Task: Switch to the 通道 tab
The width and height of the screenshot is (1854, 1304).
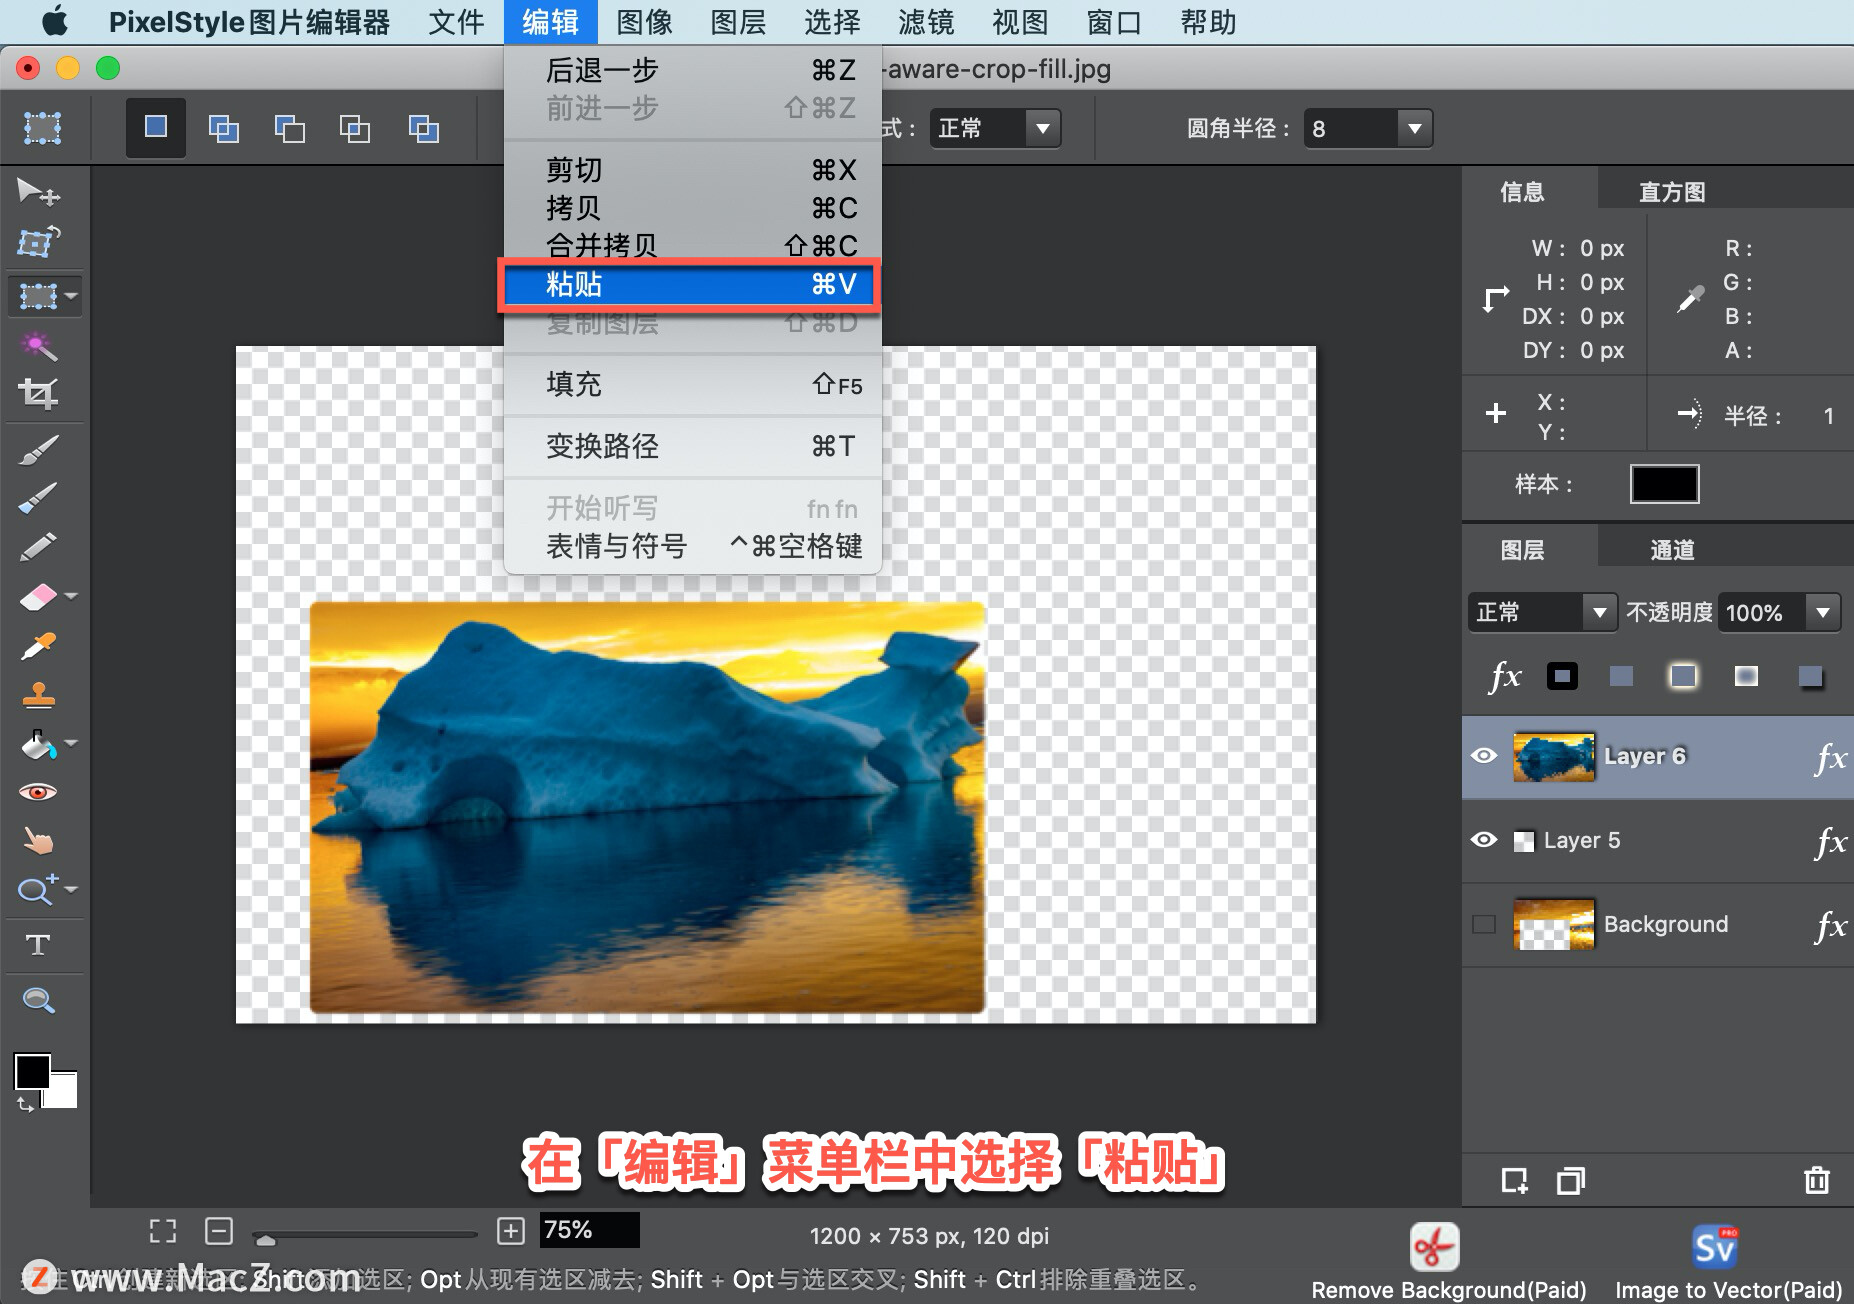Action: pos(1672,549)
